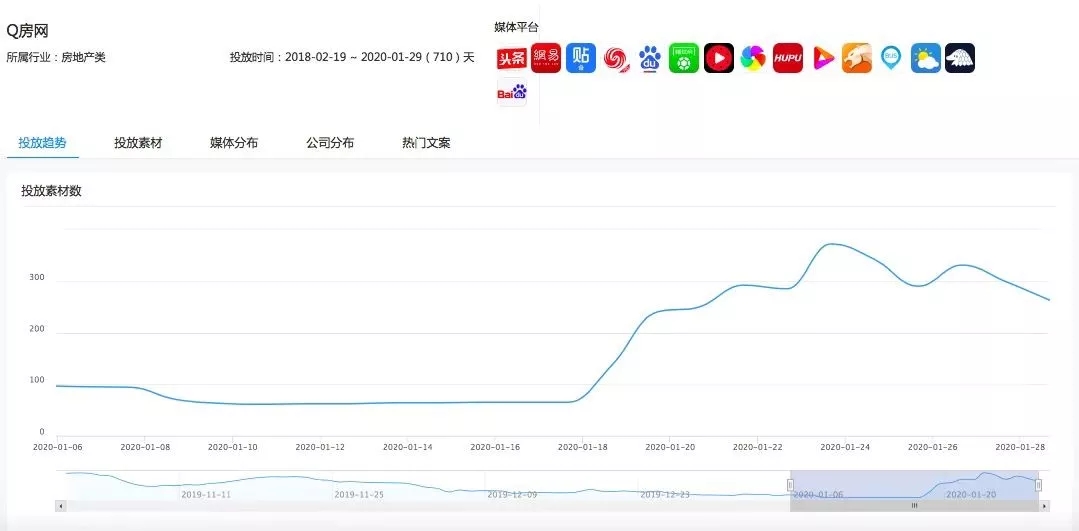Image resolution: width=1079 pixels, height=531 pixels.
Task: Open the blue Baidu paw icon
Action: click(650, 58)
